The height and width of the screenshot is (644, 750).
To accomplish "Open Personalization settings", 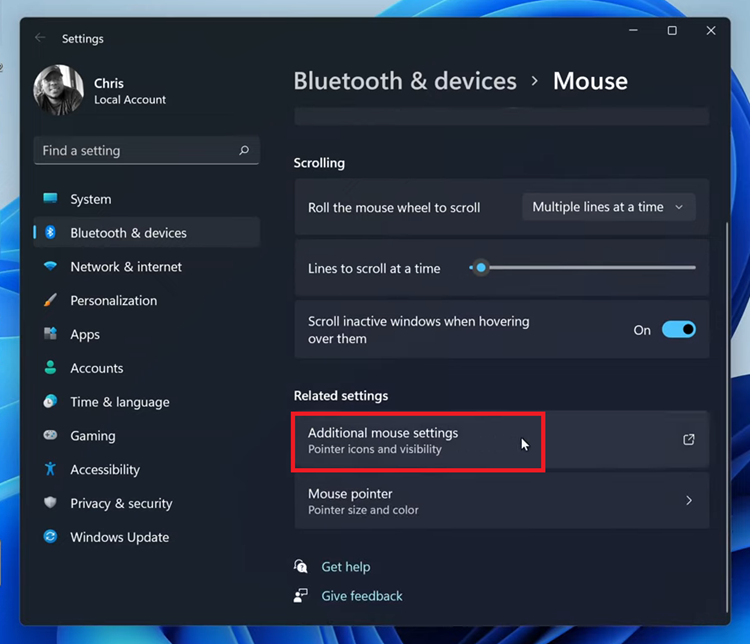I will (x=147, y=300).
